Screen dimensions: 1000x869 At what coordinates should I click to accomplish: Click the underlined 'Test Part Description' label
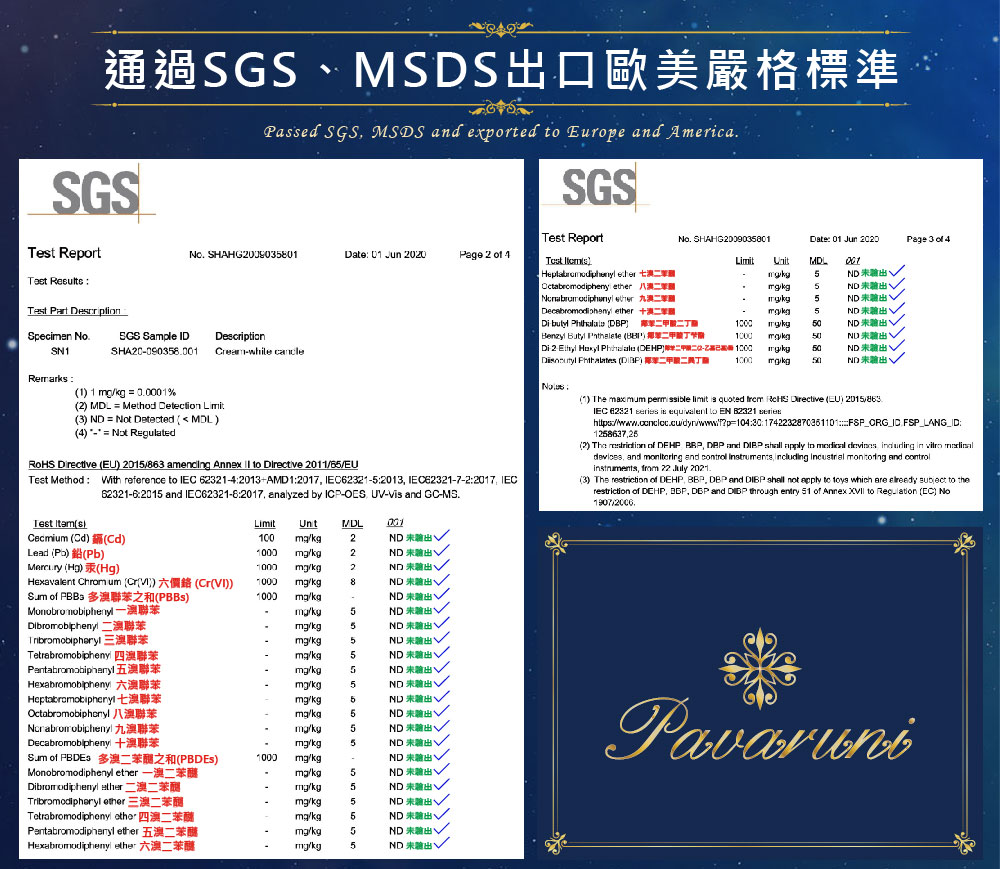tap(77, 310)
